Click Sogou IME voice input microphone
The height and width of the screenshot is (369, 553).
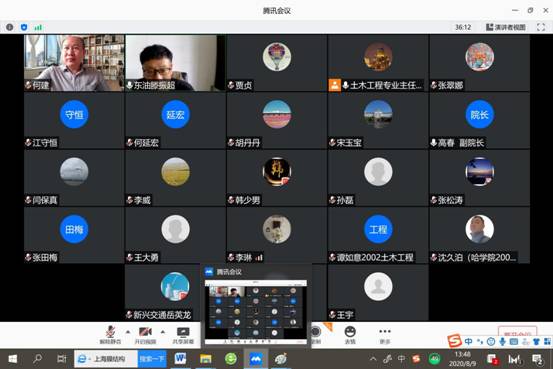tap(503, 341)
